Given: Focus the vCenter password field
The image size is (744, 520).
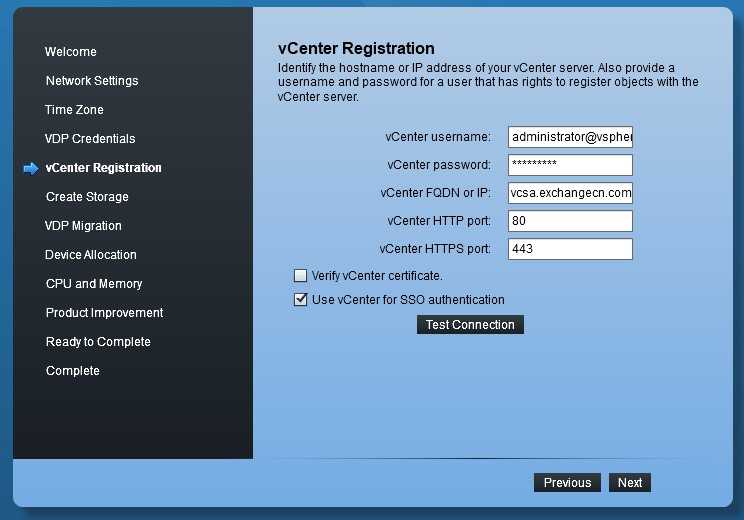Looking at the screenshot, I should click(x=570, y=165).
